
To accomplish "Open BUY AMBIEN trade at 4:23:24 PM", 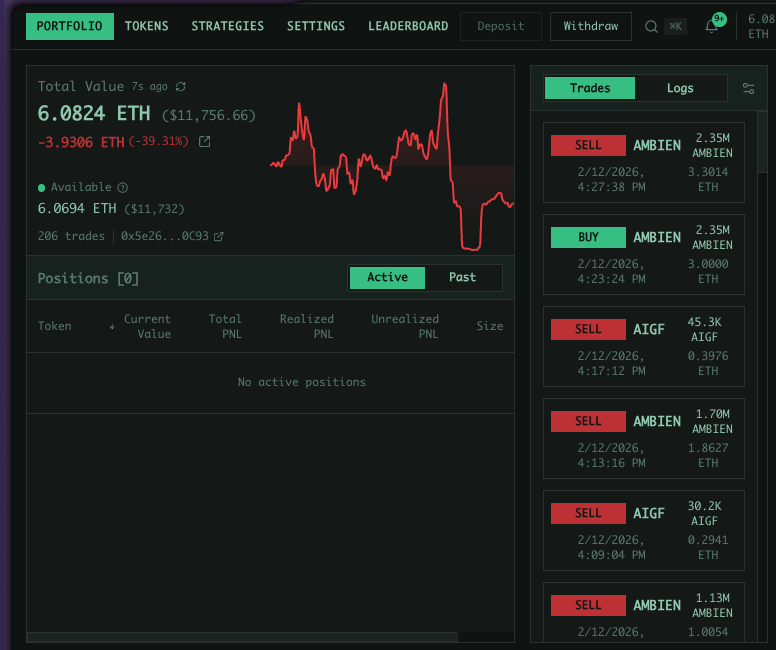I will coord(644,254).
